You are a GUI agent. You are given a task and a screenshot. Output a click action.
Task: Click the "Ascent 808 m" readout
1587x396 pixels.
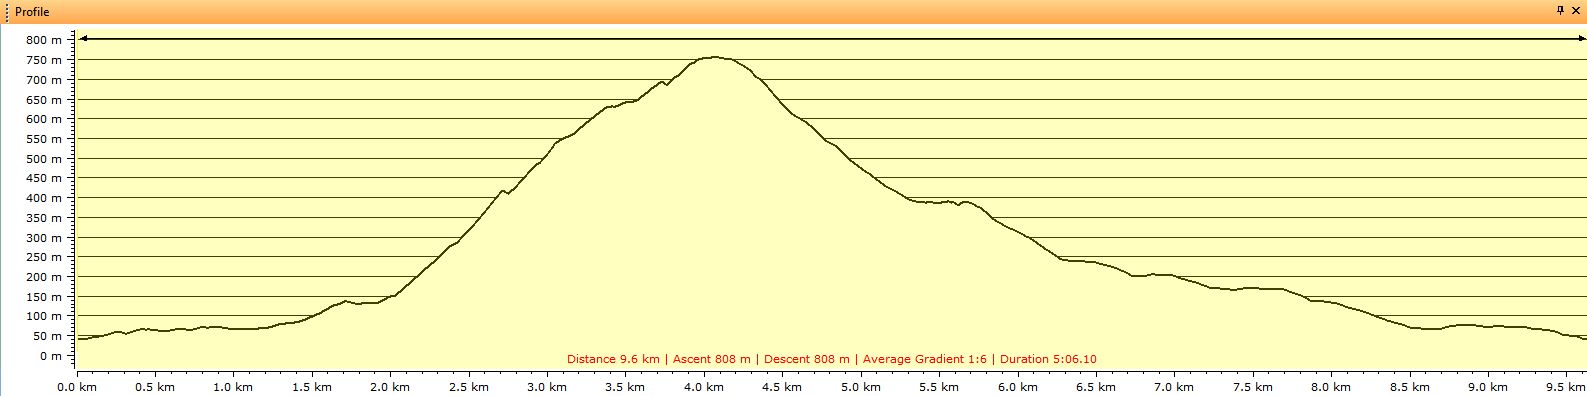711,359
